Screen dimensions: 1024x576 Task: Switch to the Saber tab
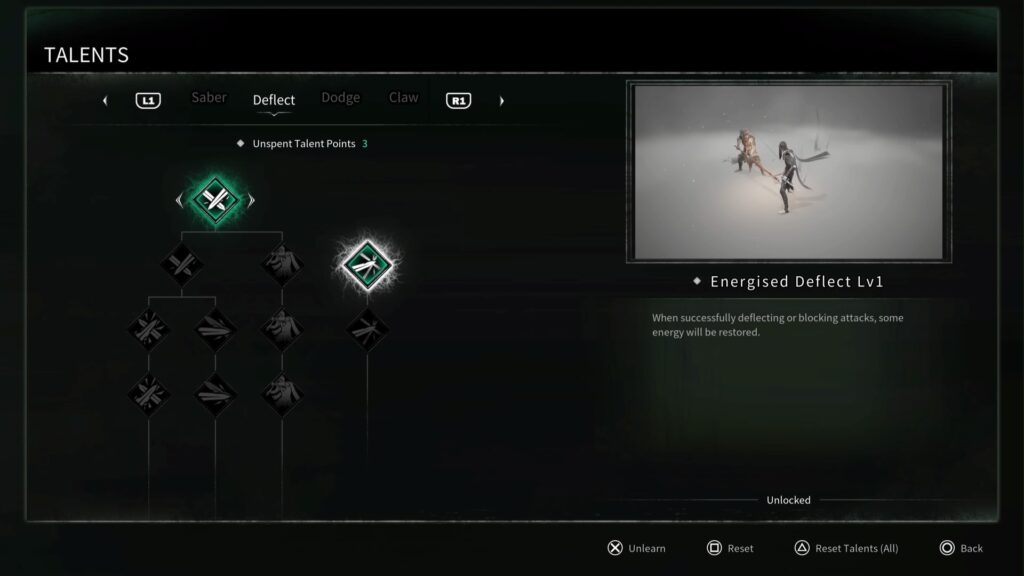[x=209, y=97]
